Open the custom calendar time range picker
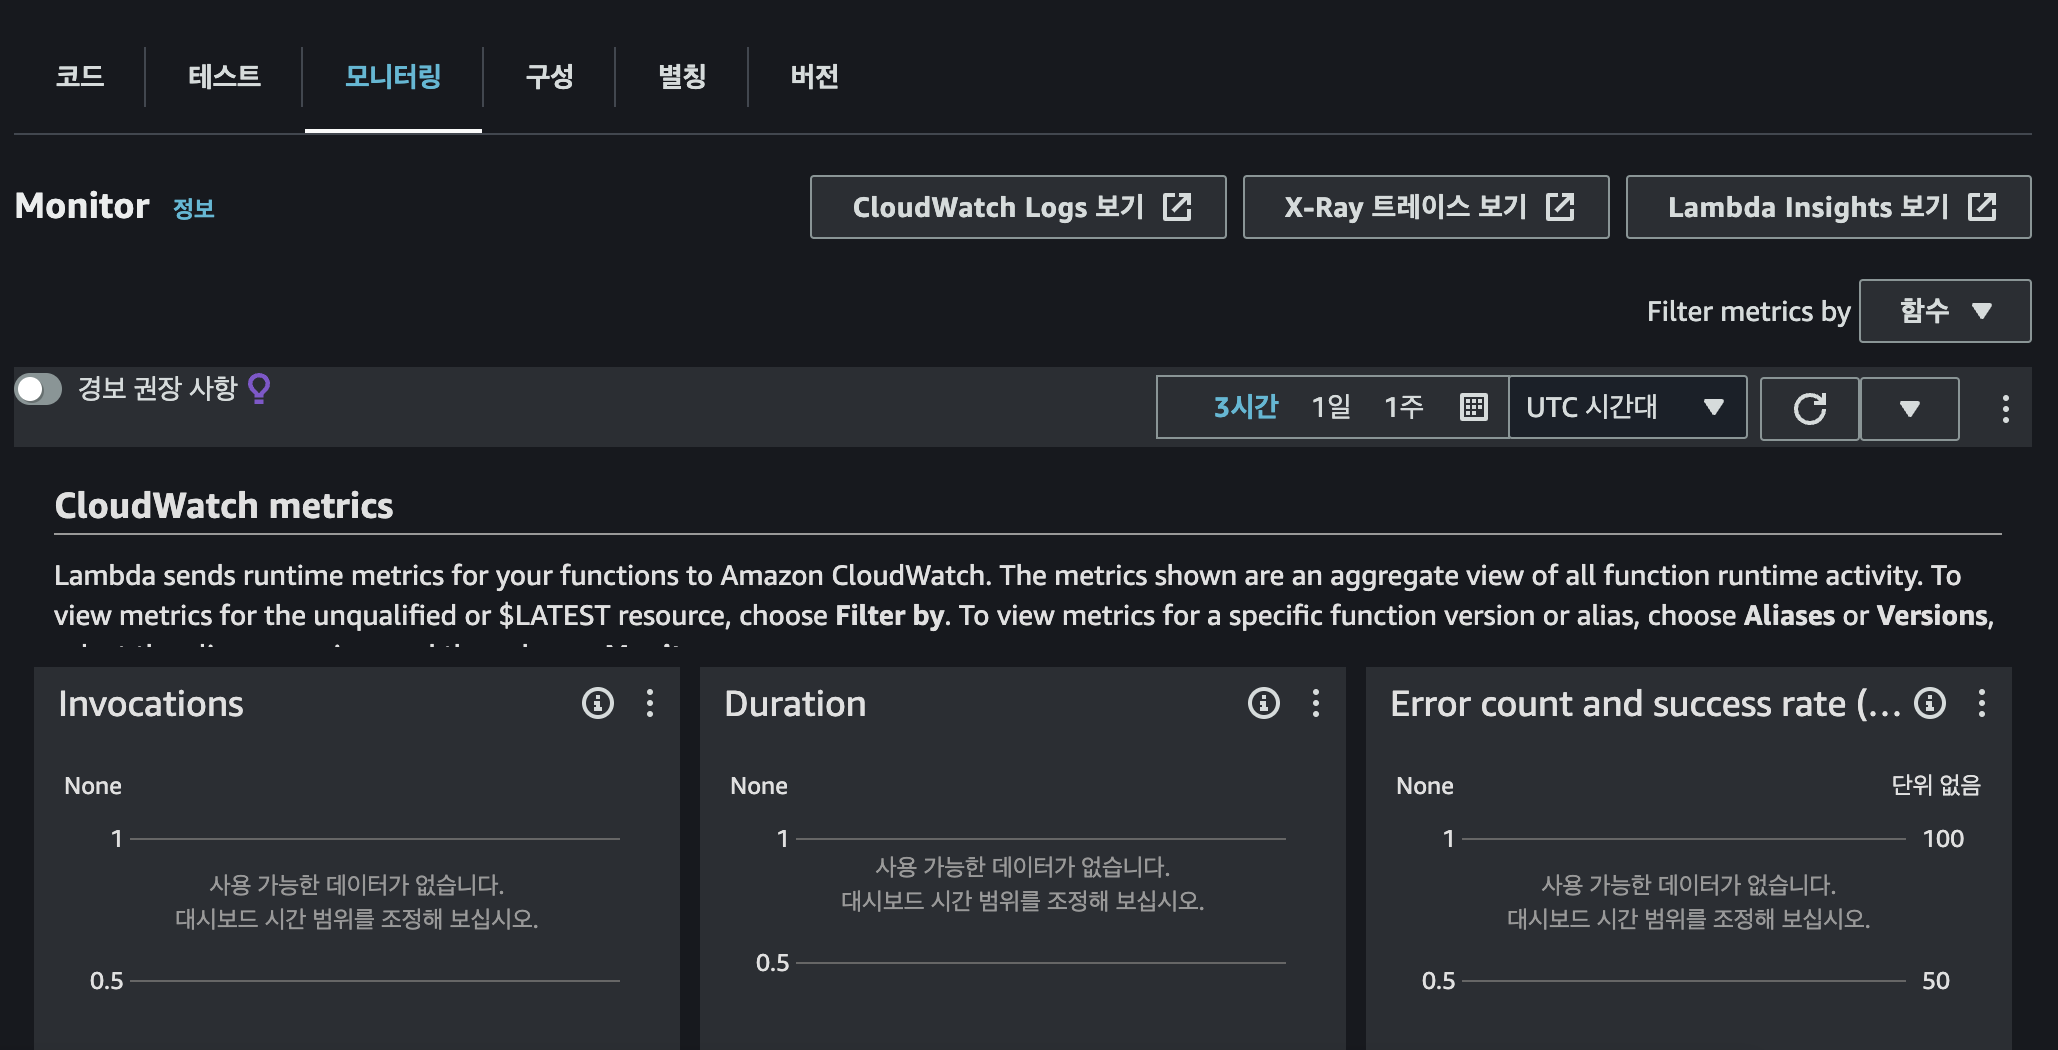Screen dimensions: 2058x1050 click(x=1474, y=407)
